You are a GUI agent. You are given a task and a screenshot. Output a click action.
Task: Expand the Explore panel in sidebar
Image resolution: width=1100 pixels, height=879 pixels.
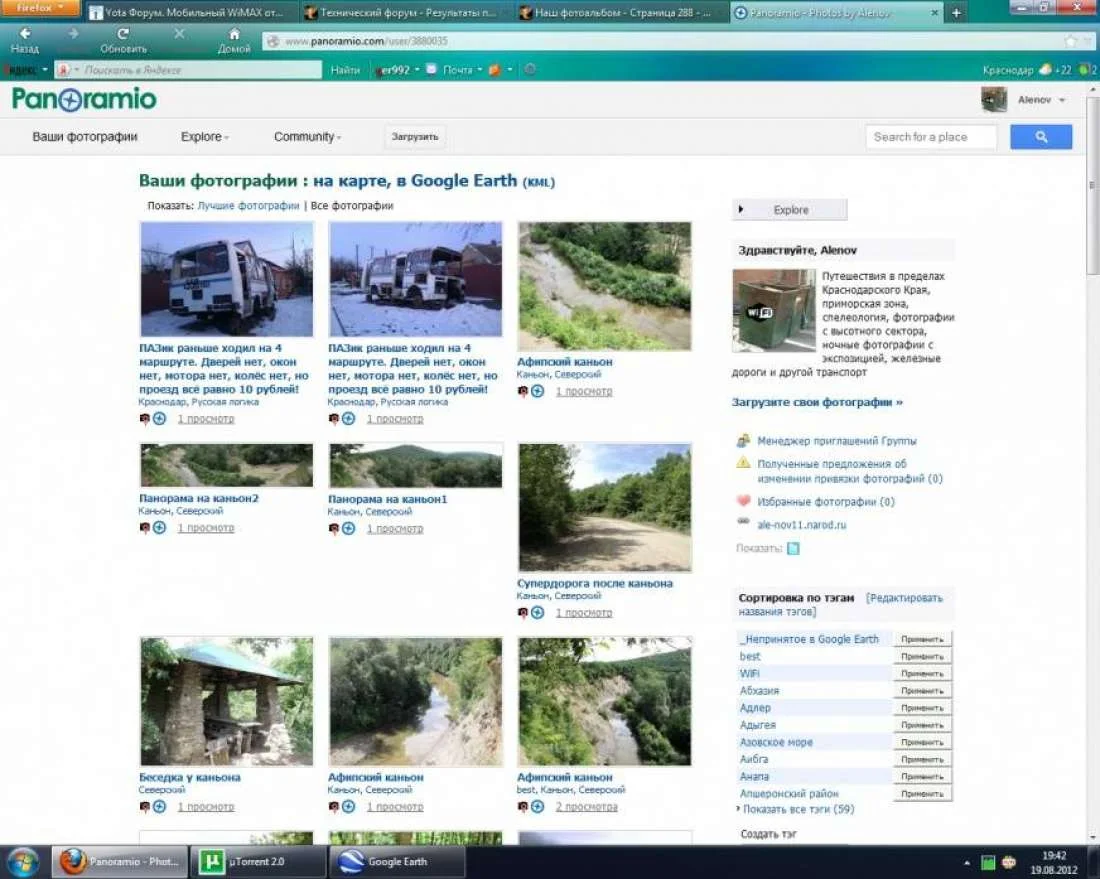pyautogui.click(x=790, y=210)
